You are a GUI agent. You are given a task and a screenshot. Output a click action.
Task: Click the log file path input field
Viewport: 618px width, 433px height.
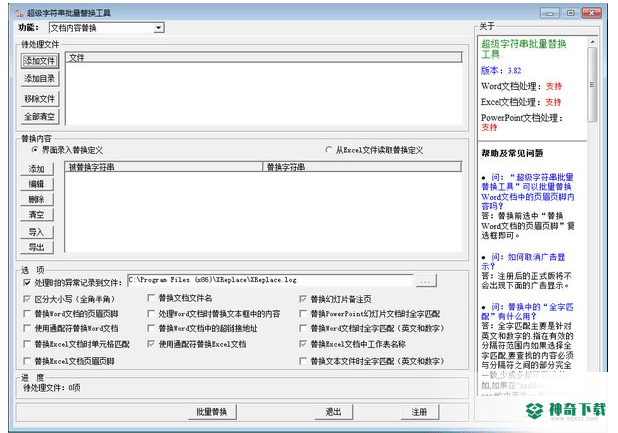coord(270,280)
